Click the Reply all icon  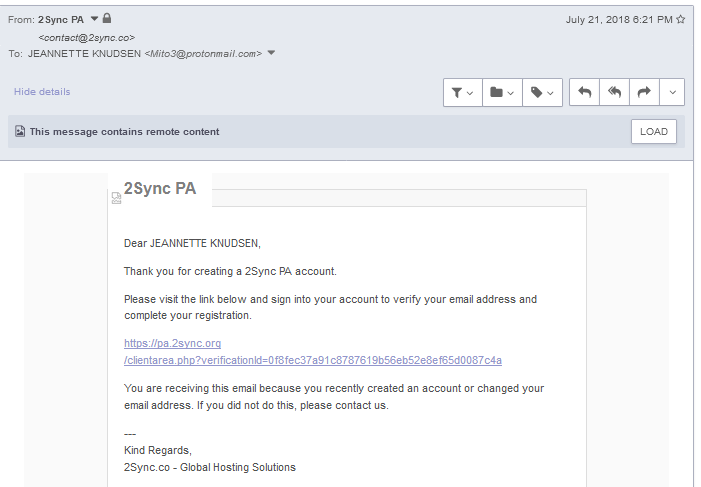click(614, 92)
